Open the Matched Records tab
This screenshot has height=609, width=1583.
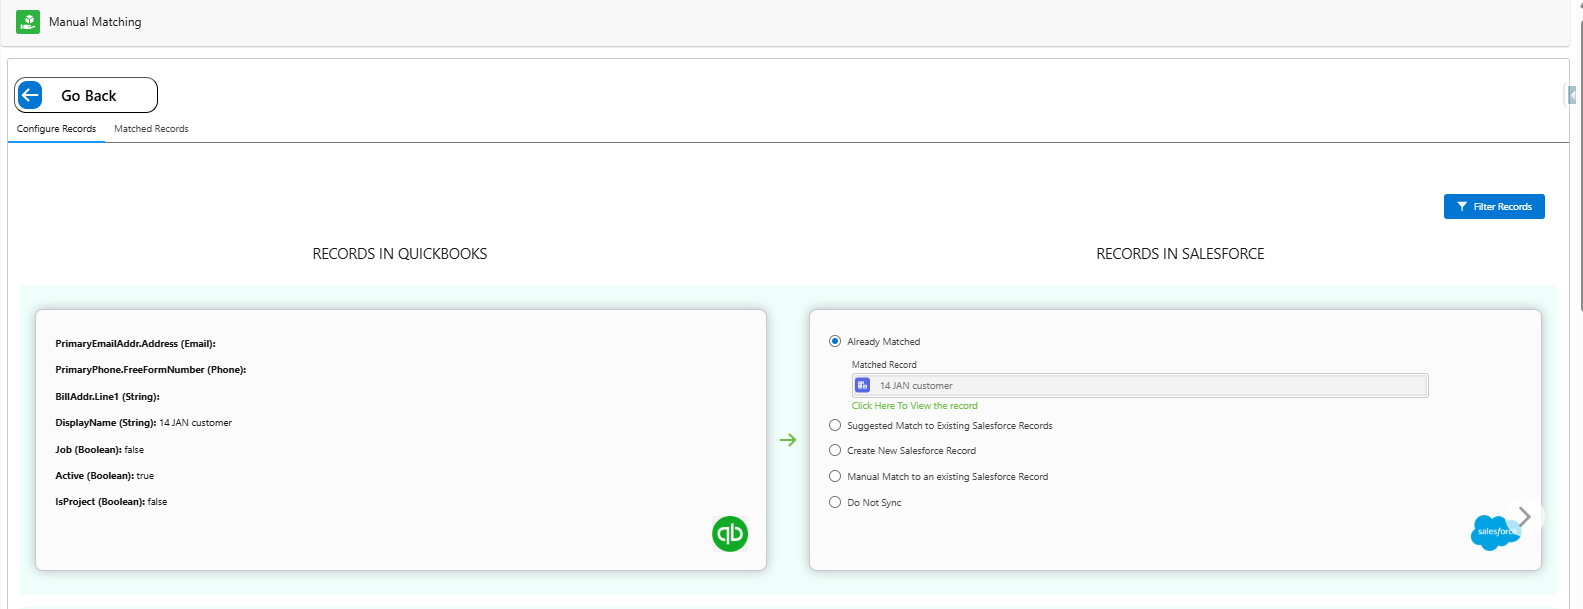(151, 129)
